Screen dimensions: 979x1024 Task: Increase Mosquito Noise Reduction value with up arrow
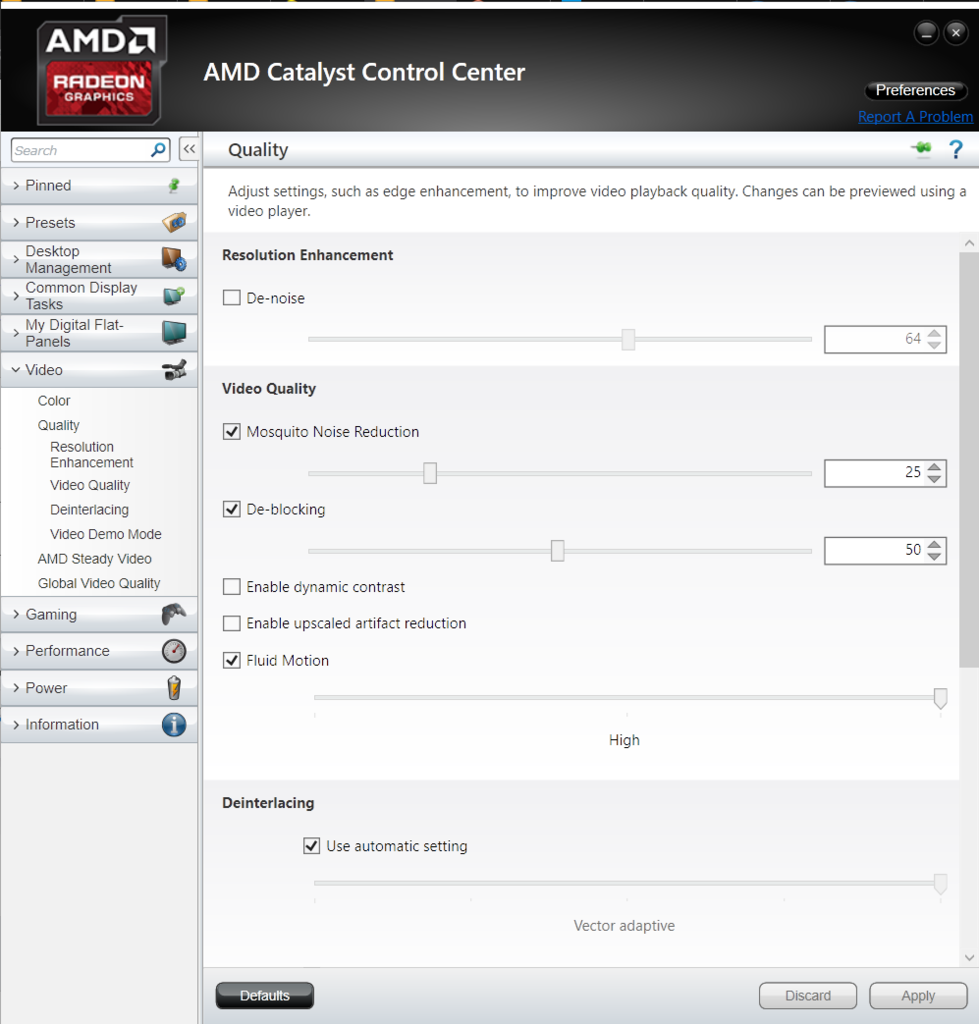[x=935, y=466]
